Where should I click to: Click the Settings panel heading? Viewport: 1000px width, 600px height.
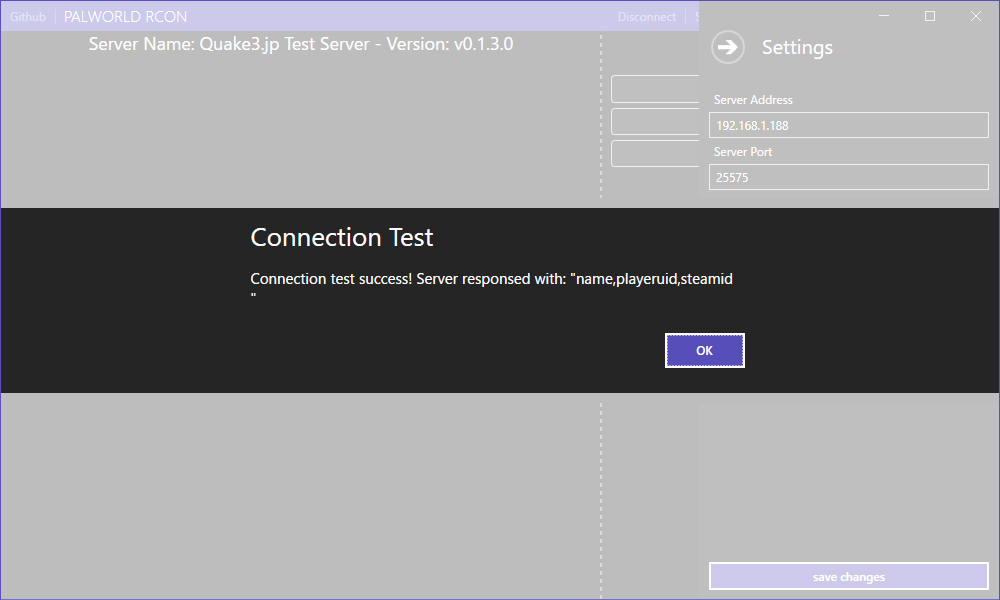coord(797,48)
